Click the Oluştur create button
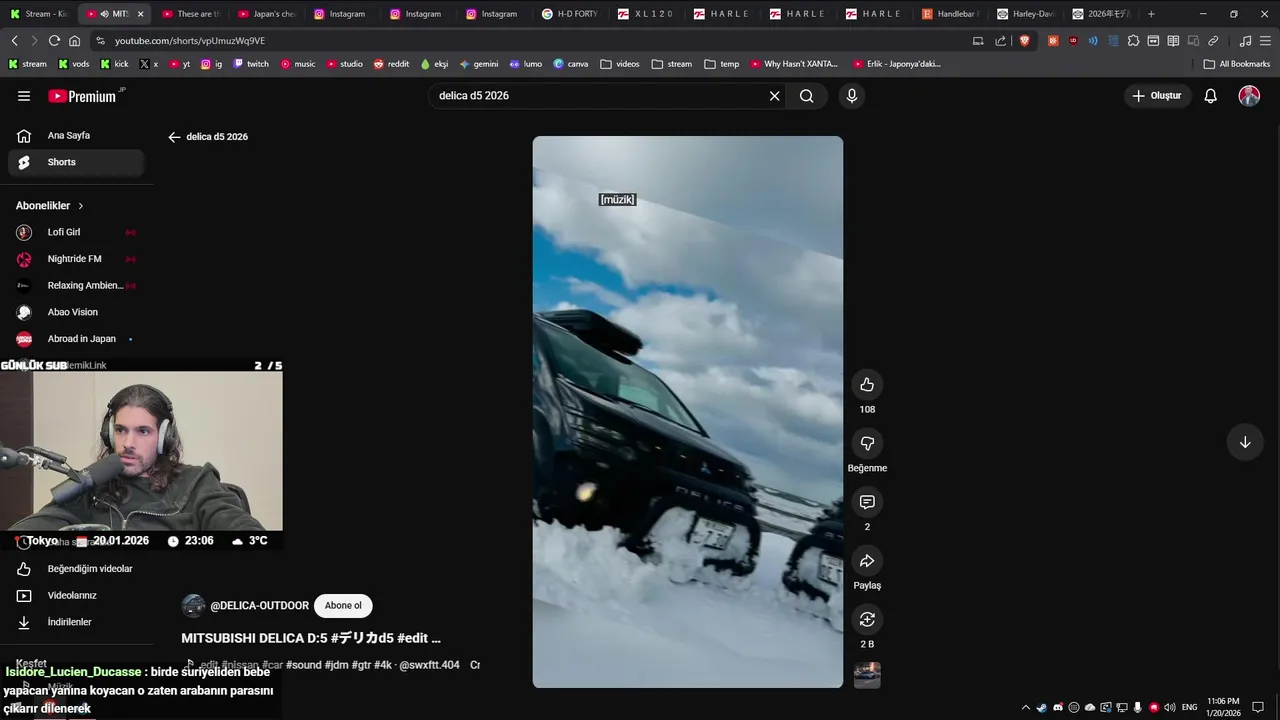This screenshot has width=1280, height=720. [x=1157, y=96]
